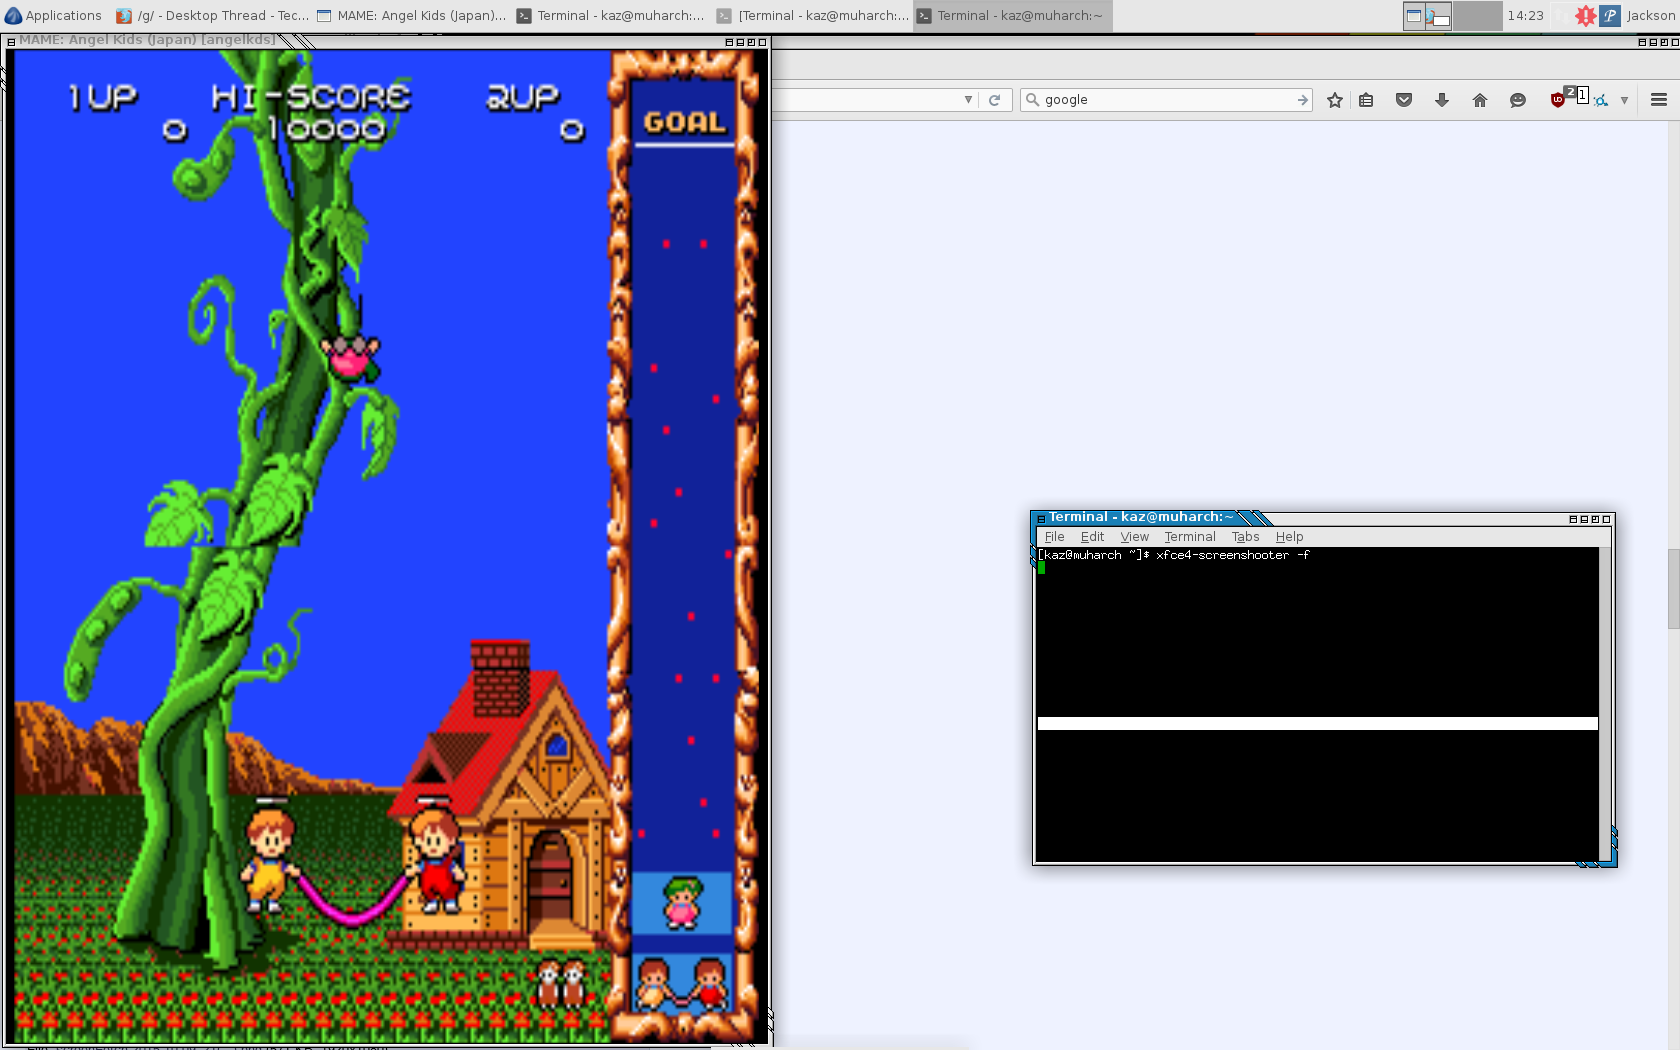Activate the fourth Terminal taskbar button

coord(1012,15)
